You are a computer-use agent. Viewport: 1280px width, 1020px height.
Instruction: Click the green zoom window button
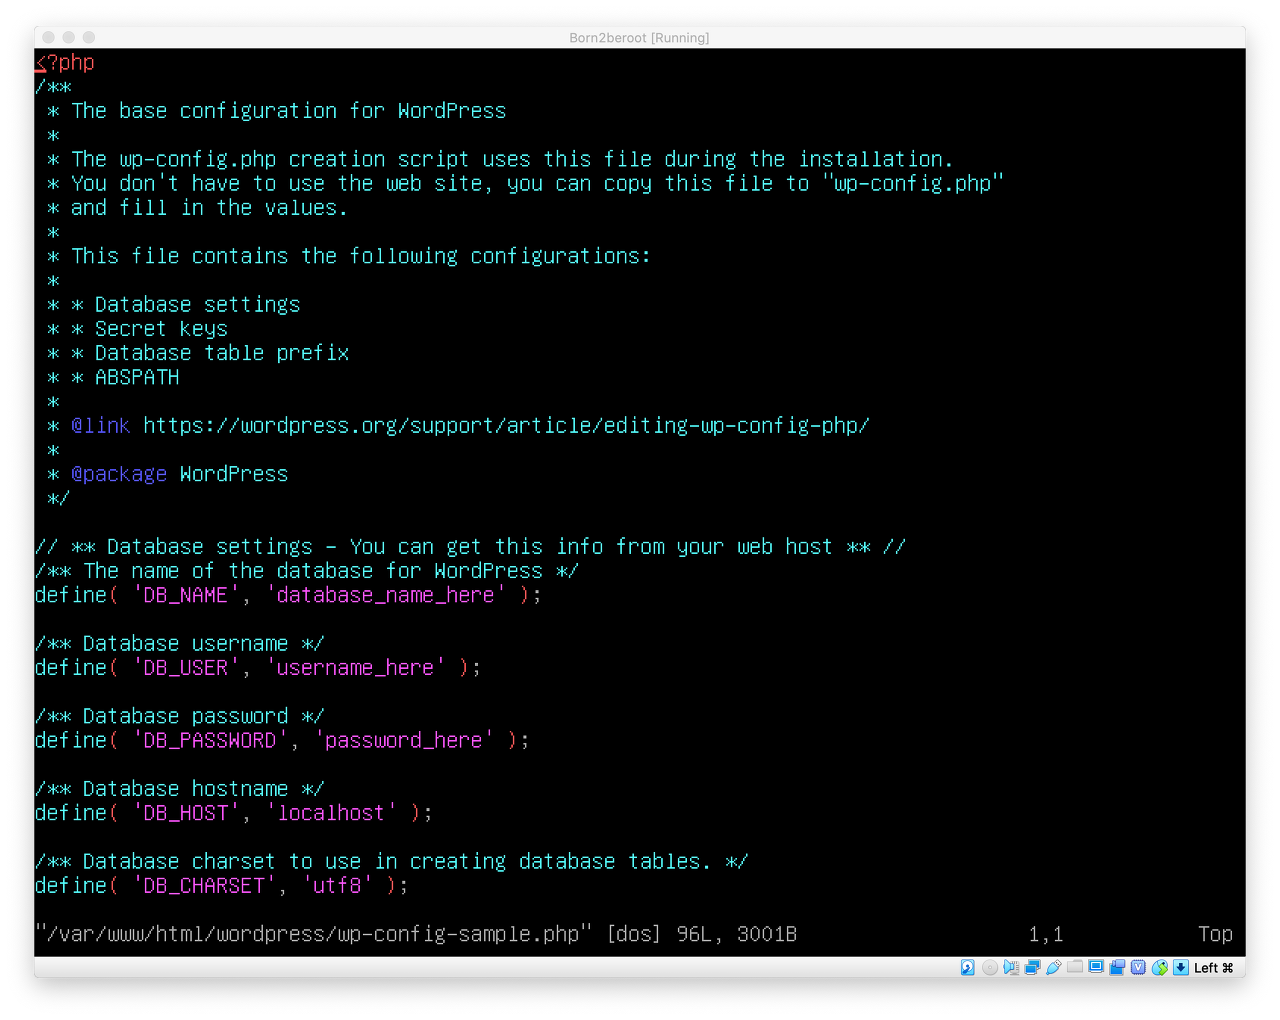pos(89,37)
